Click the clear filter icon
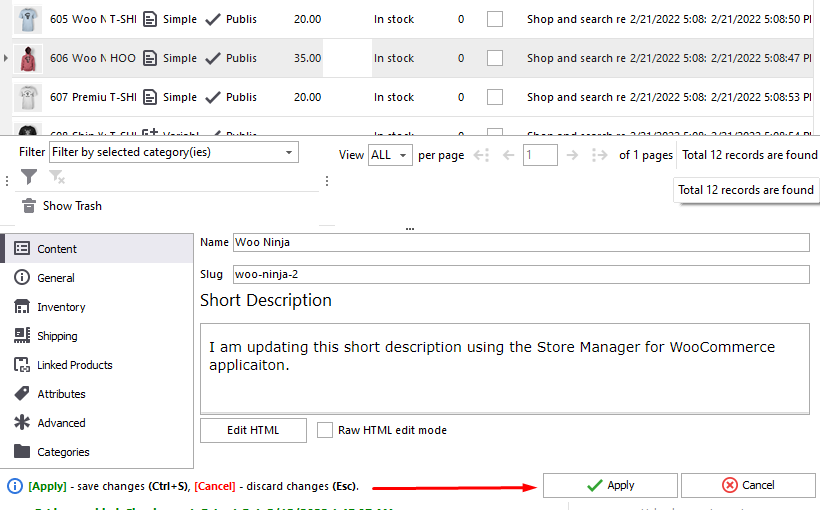This screenshot has width=820, height=510. [56, 177]
